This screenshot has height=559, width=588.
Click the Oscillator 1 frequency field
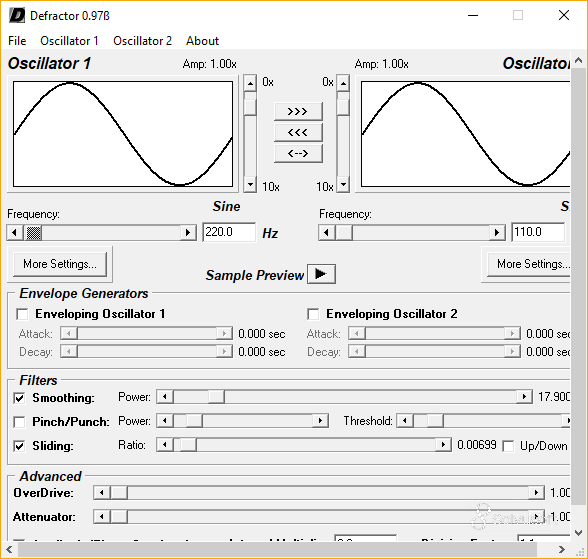(x=229, y=232)
